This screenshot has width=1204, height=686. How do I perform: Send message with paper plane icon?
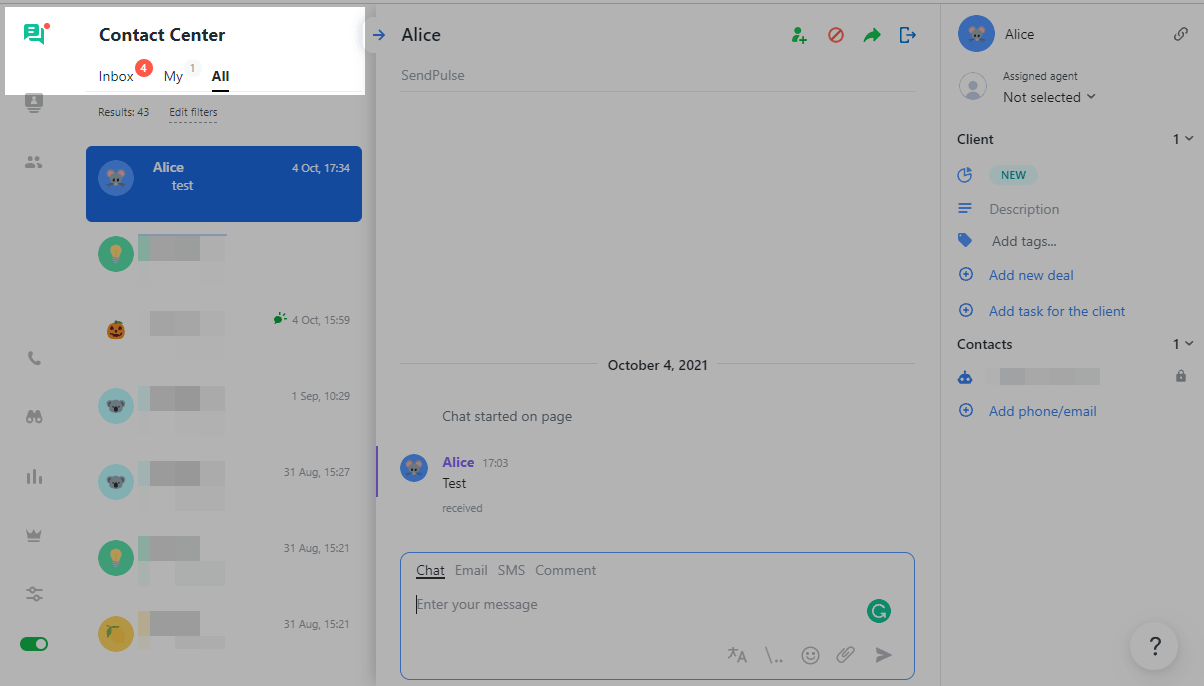point(883,655)
